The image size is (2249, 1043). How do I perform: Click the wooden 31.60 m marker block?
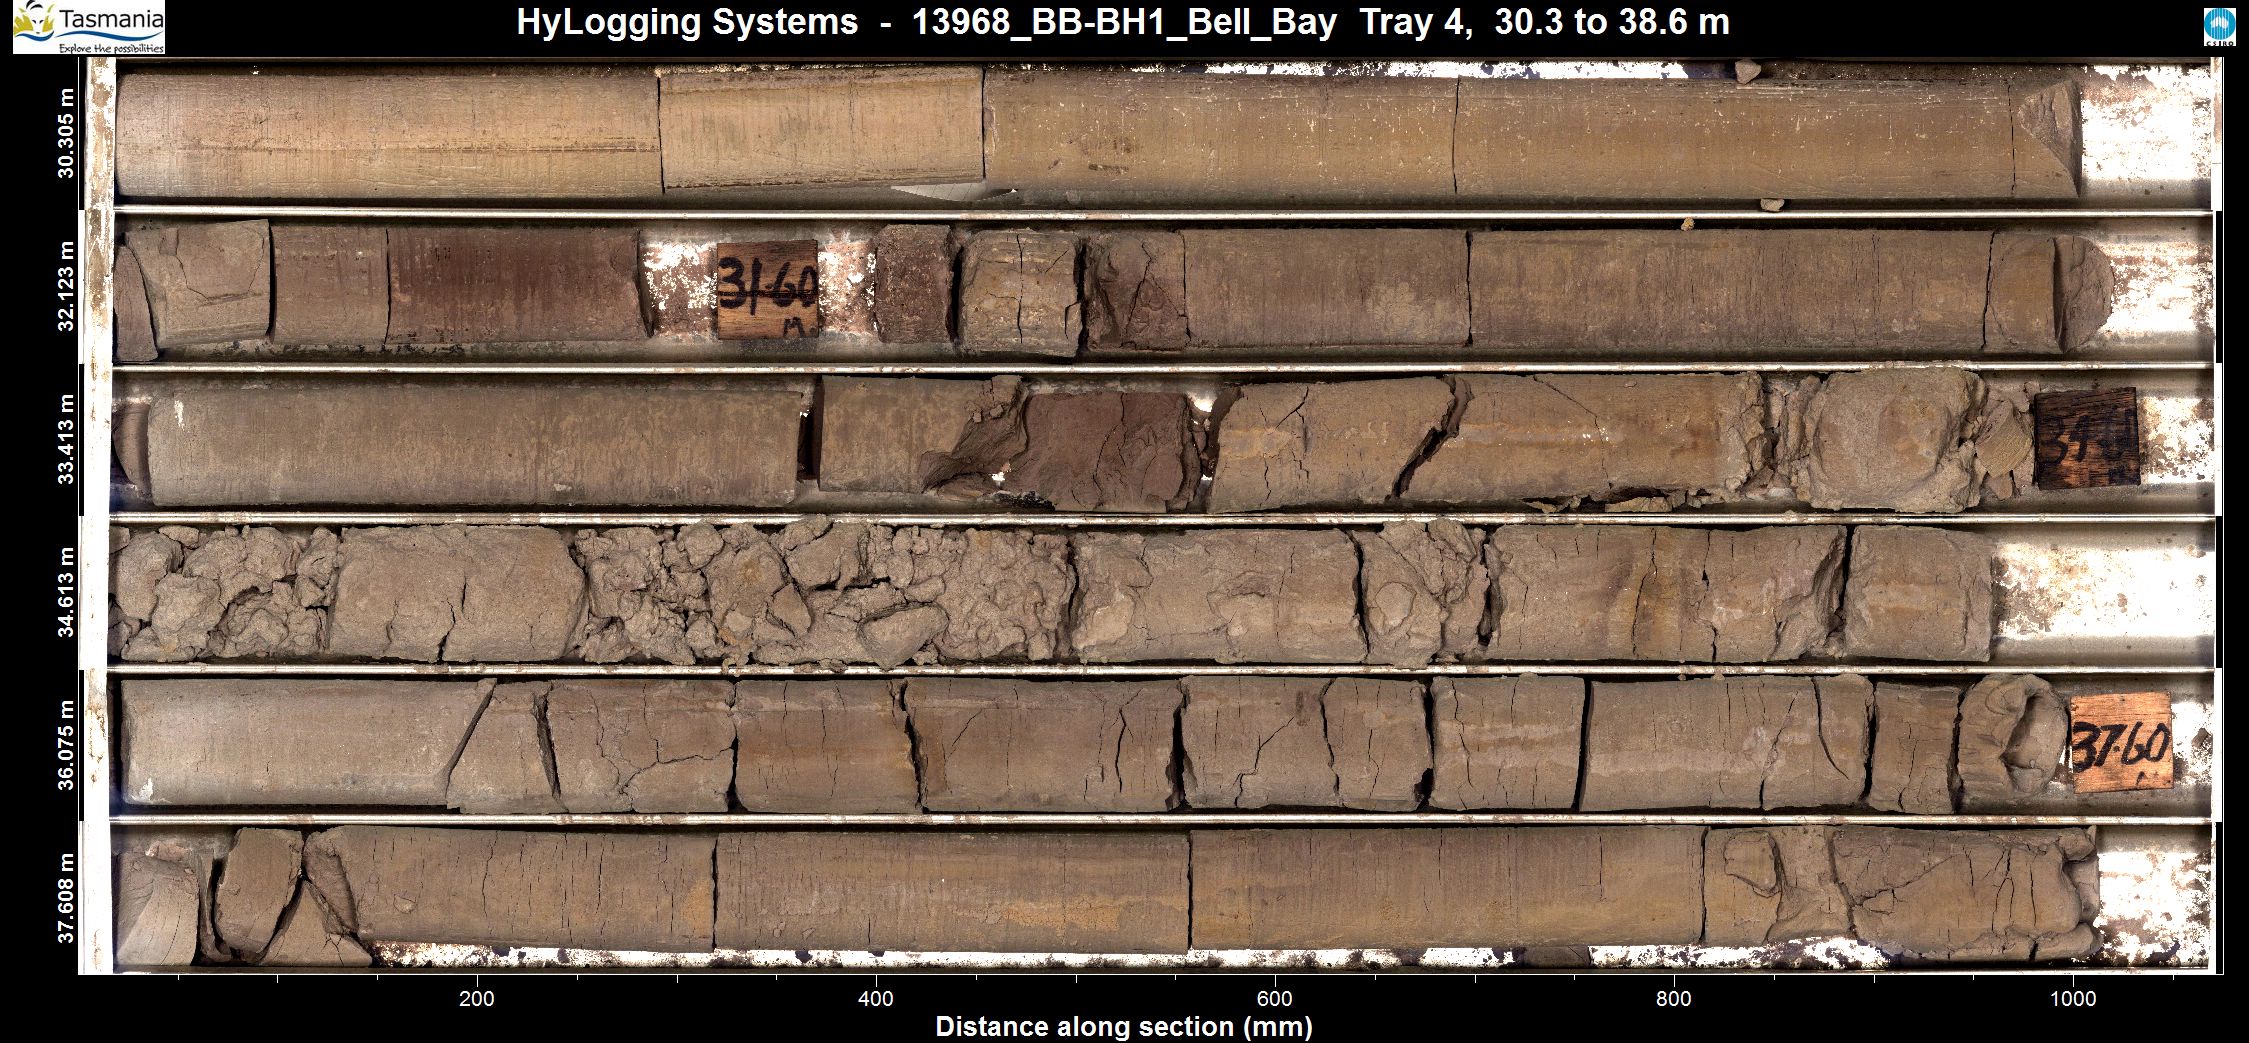(x=767, y=289)
